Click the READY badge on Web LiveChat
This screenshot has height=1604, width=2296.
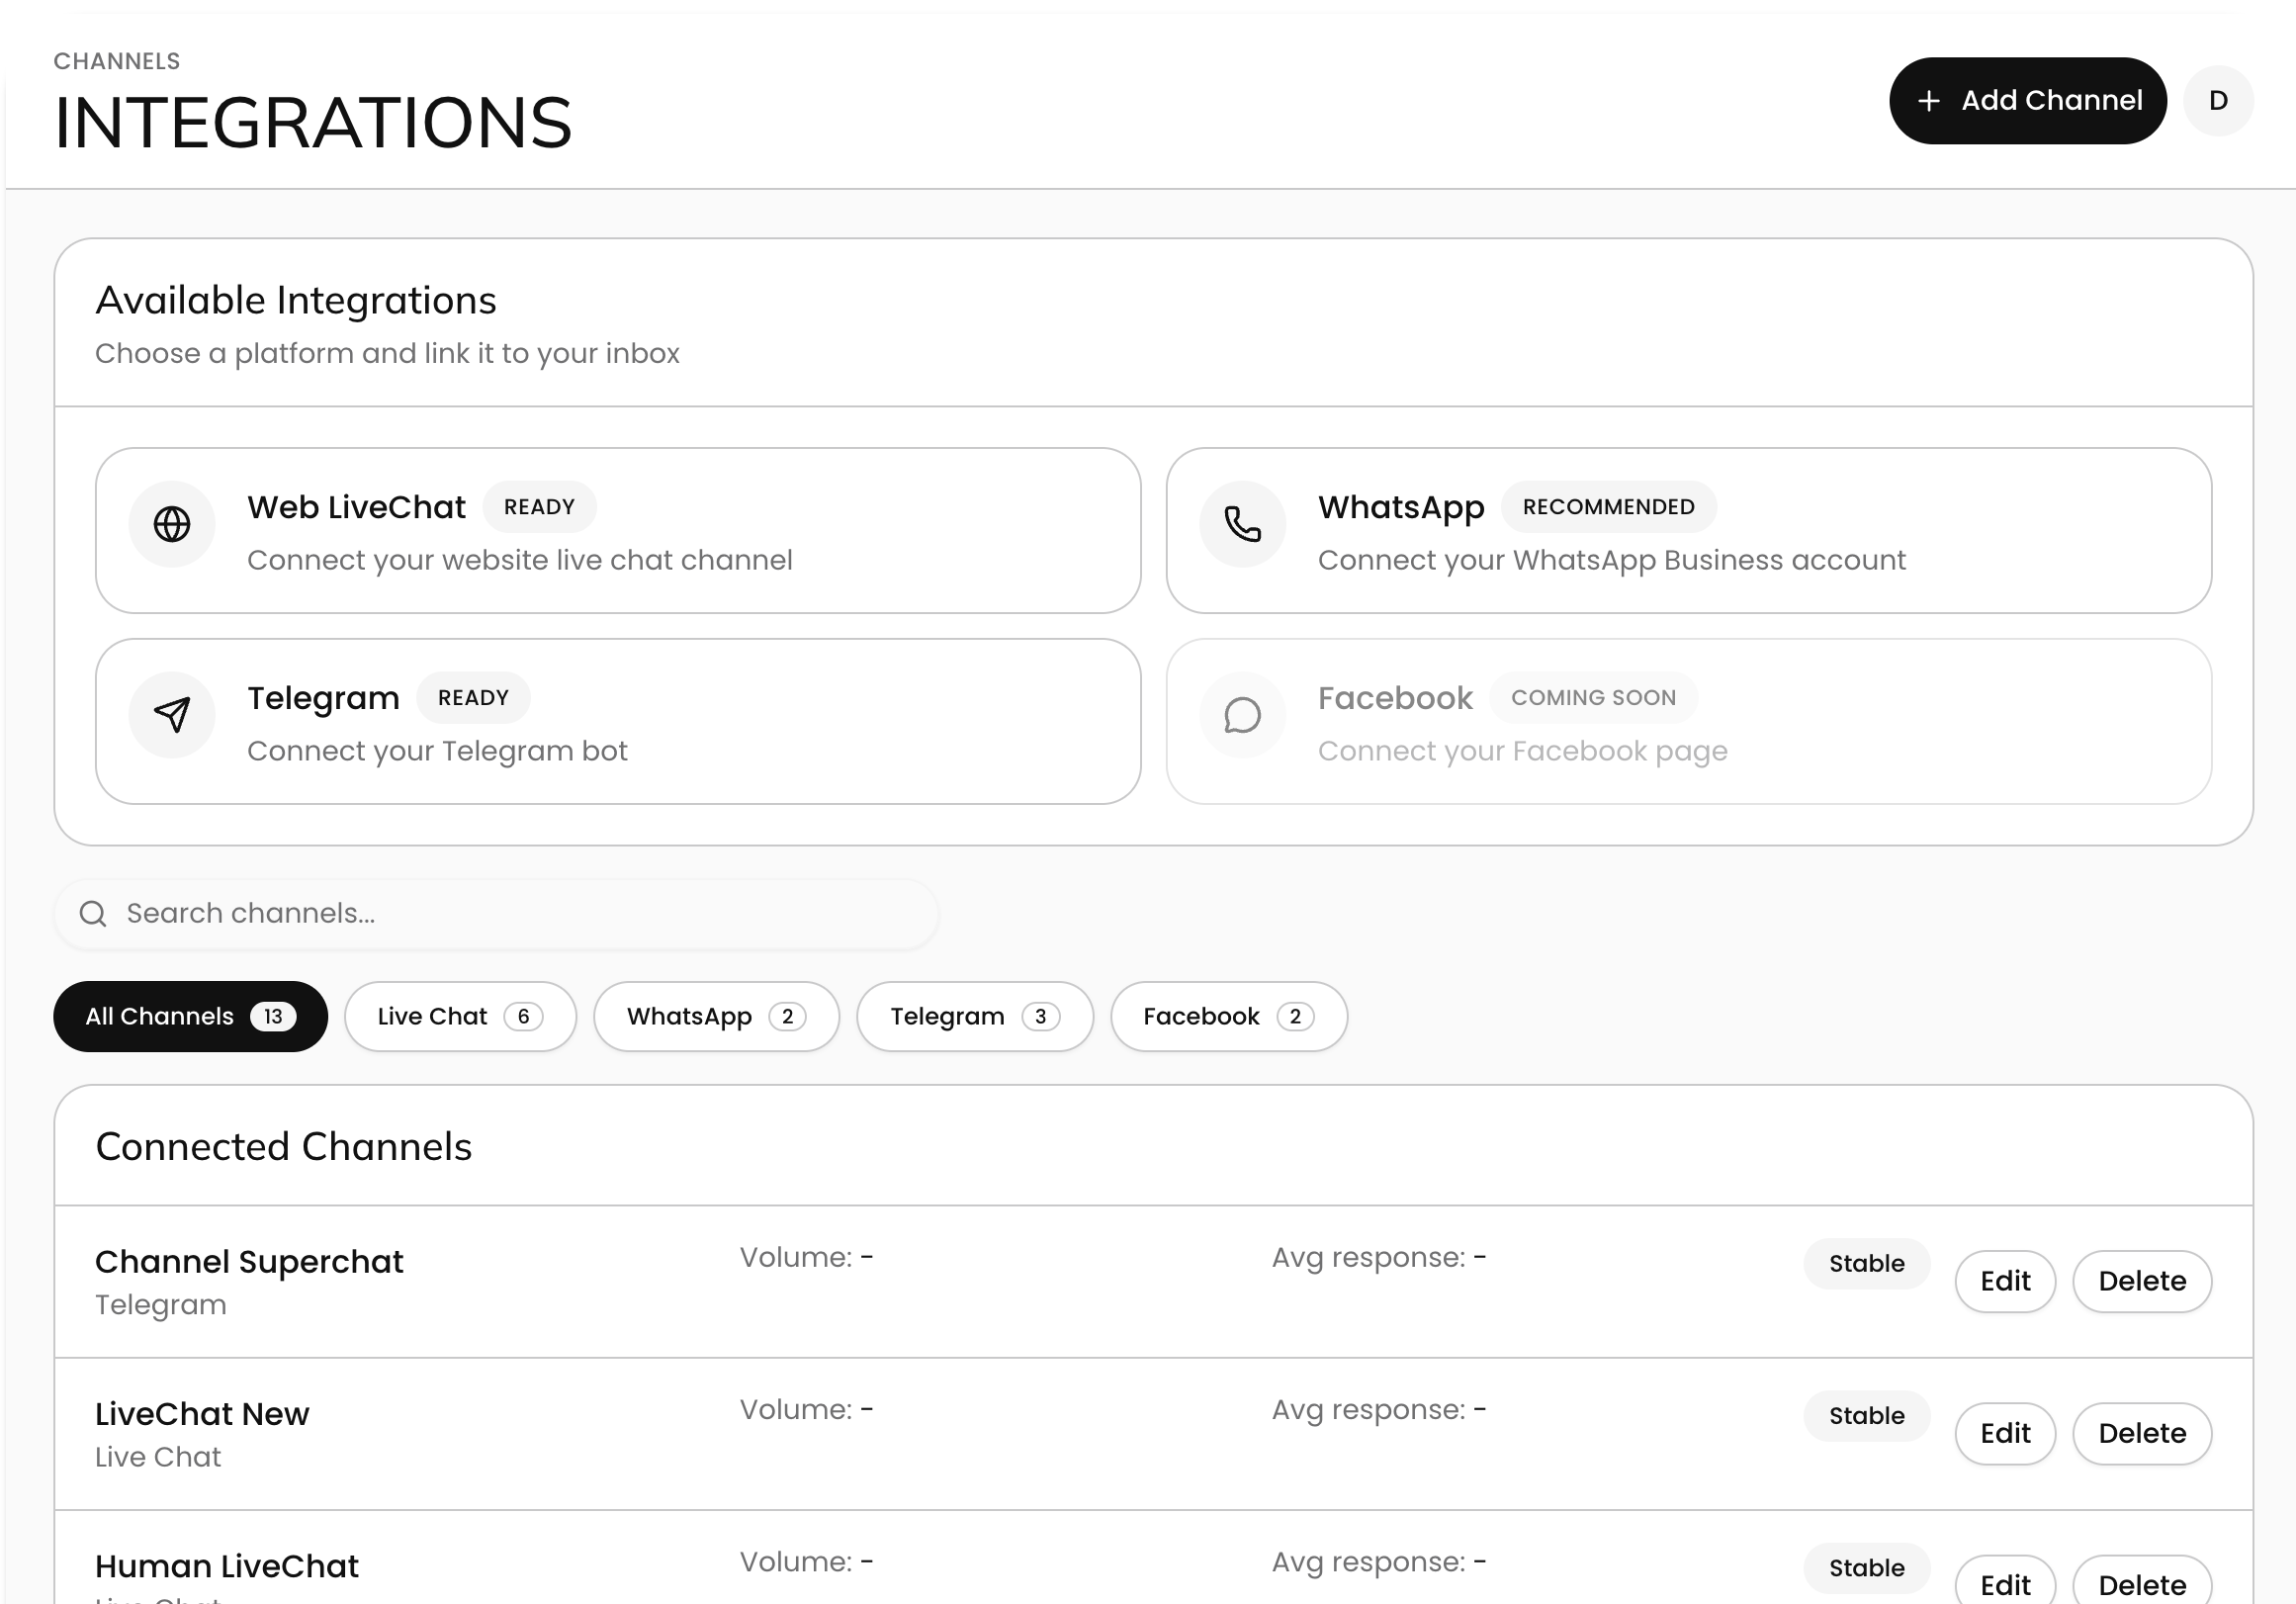(539, 507)
